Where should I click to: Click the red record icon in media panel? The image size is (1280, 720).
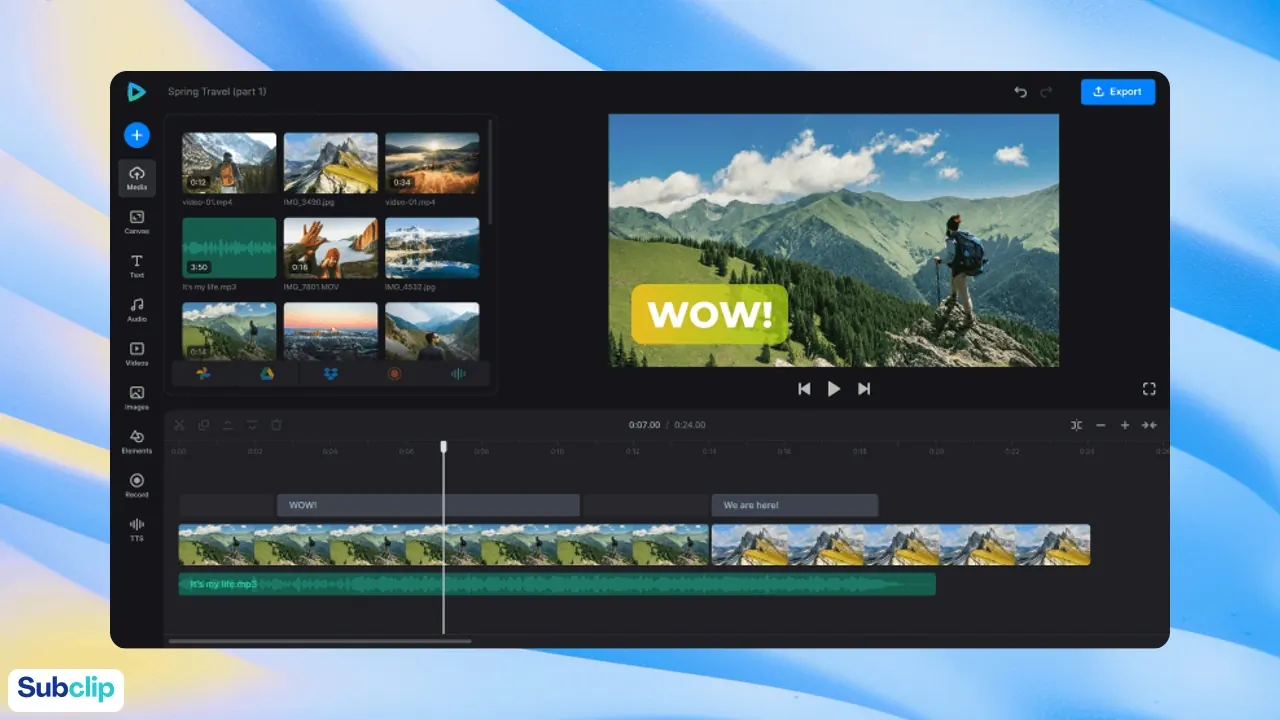[x=394, y=374]
